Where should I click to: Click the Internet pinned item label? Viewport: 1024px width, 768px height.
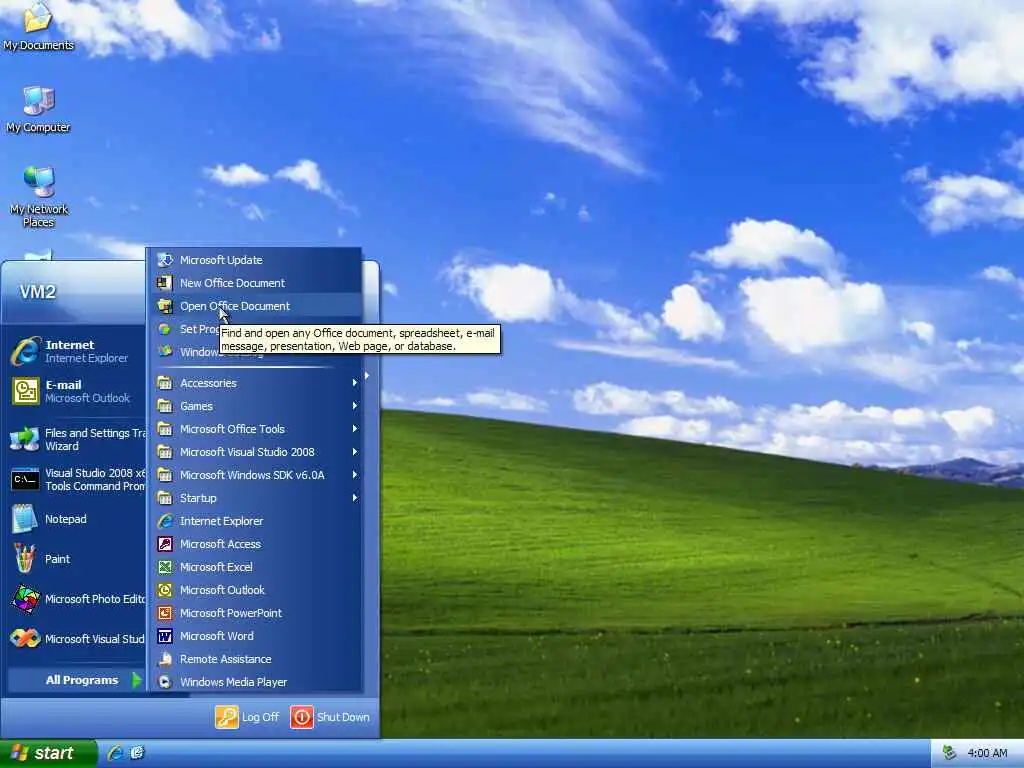tap(70, 345)
